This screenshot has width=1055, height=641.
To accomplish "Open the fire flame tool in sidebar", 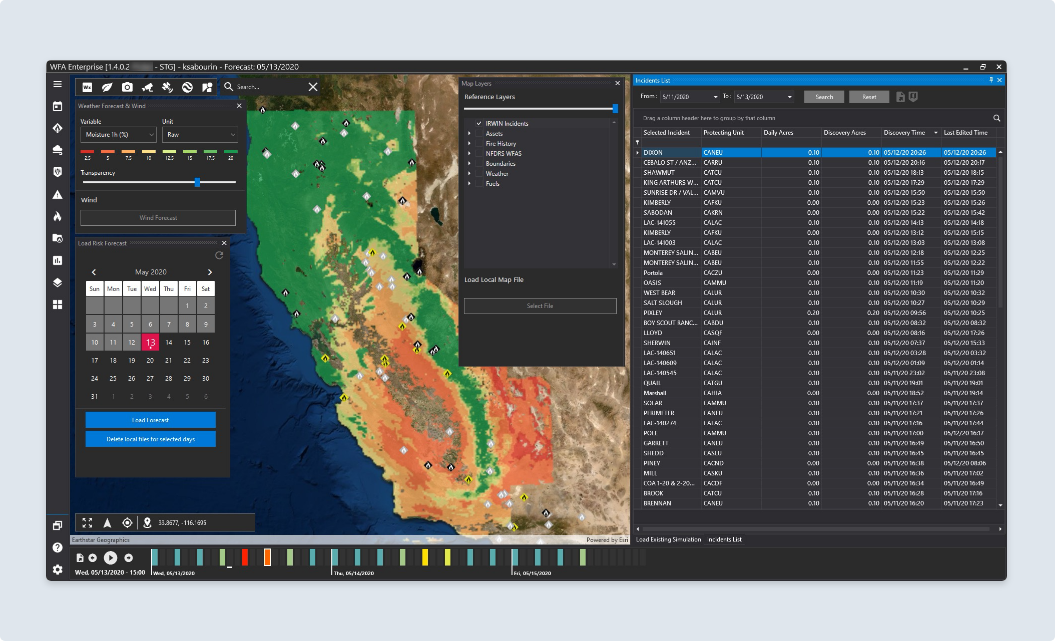I will [58, 216].
